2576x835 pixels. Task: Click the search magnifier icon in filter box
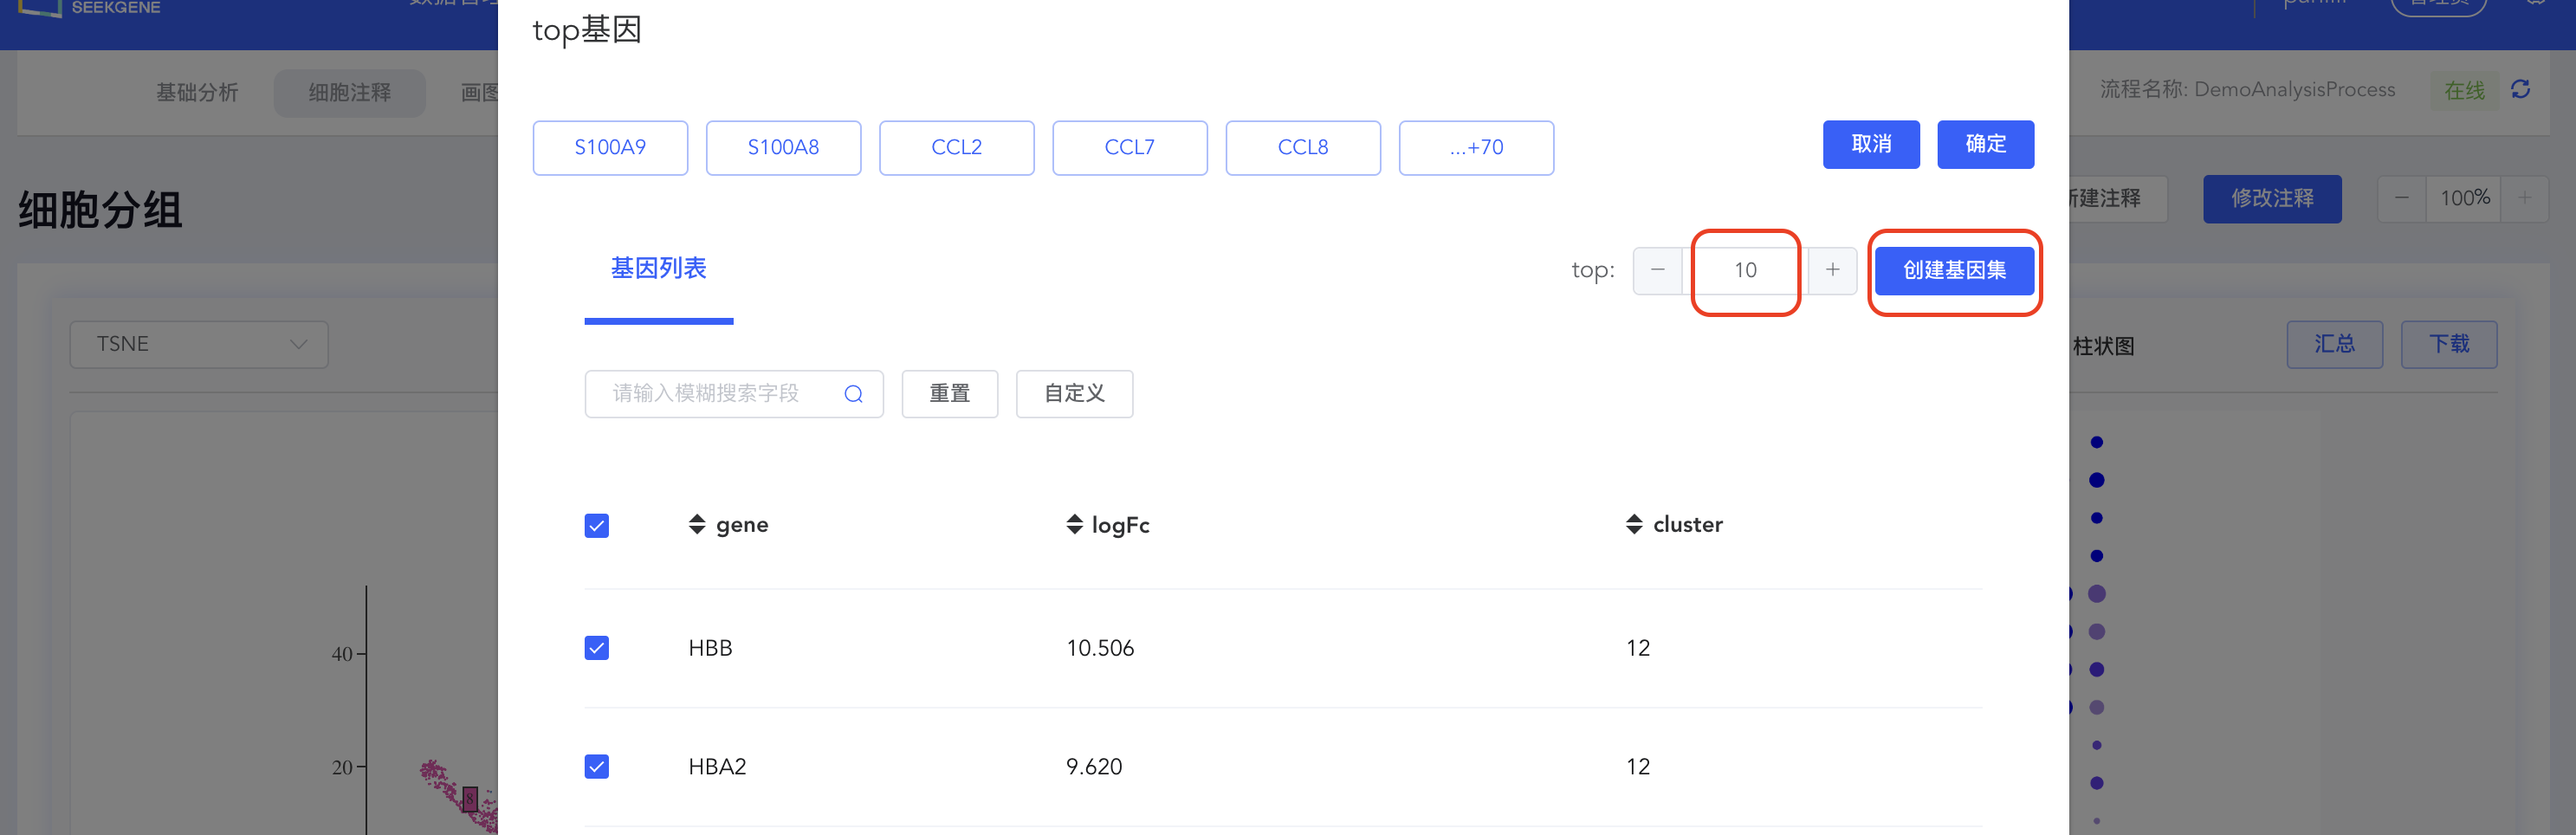coord(853,394)
